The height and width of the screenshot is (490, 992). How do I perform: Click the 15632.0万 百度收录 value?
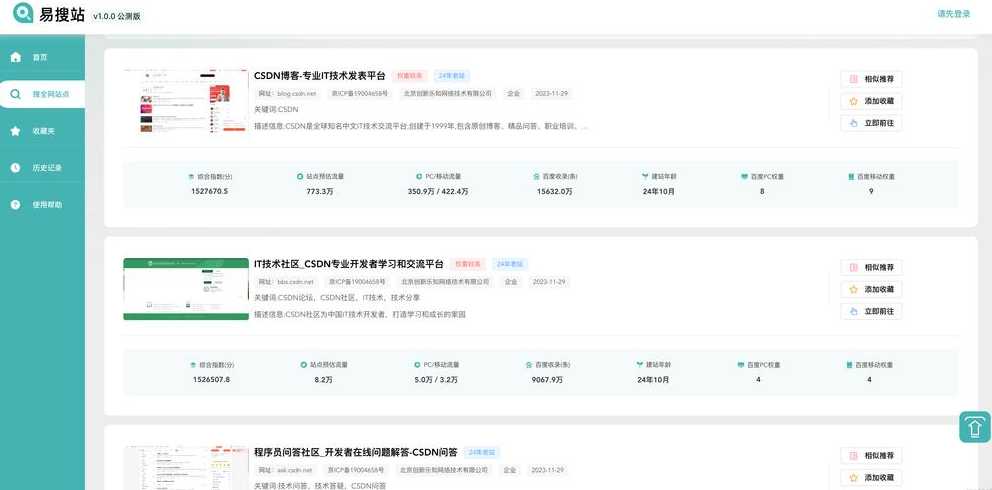tap(555, 191)
